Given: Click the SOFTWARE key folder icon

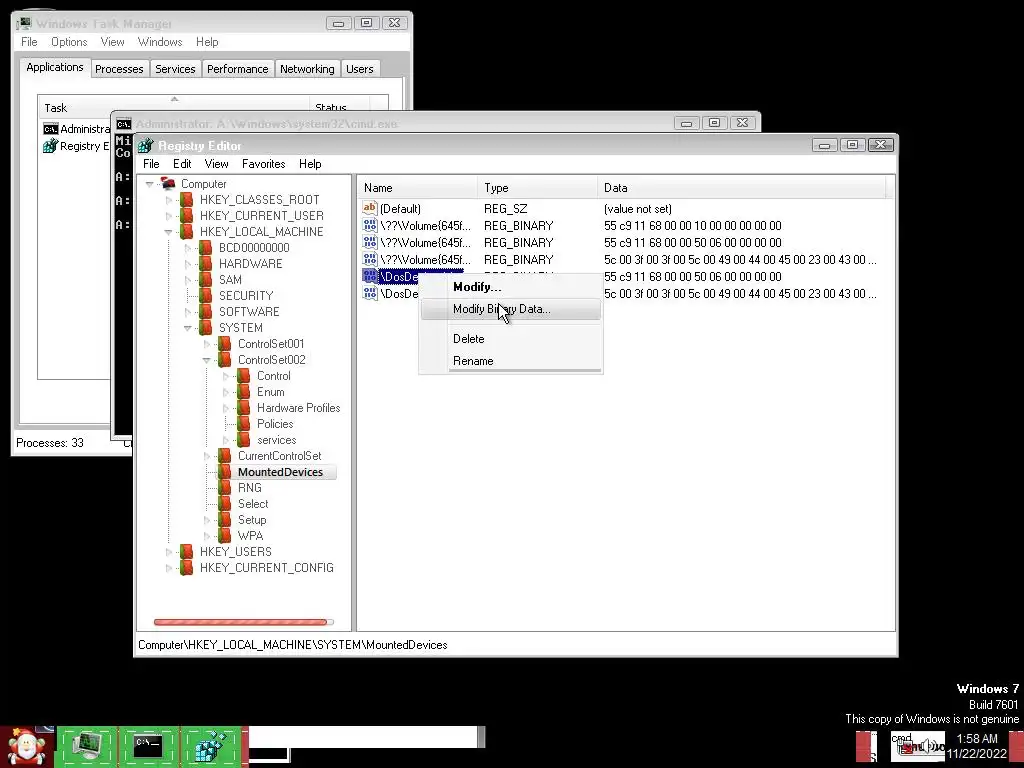Looking at the screenshot, I should click(206, 312).
